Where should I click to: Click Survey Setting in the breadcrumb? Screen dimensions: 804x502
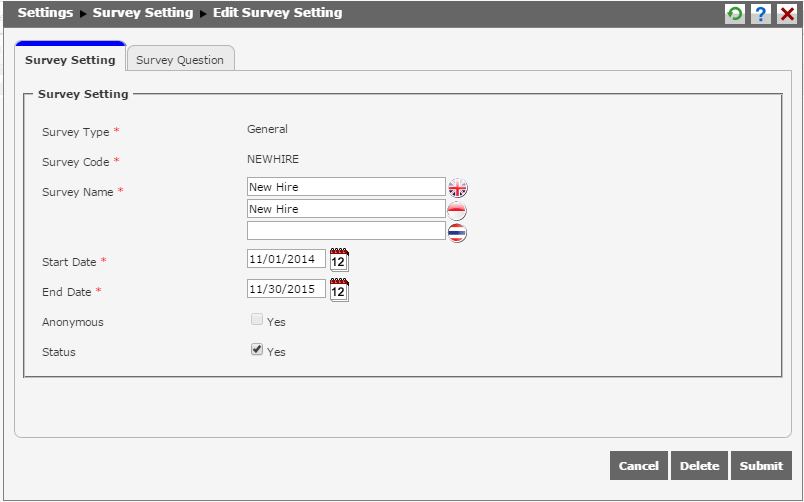pyautogui.click(x=143, y=13)
